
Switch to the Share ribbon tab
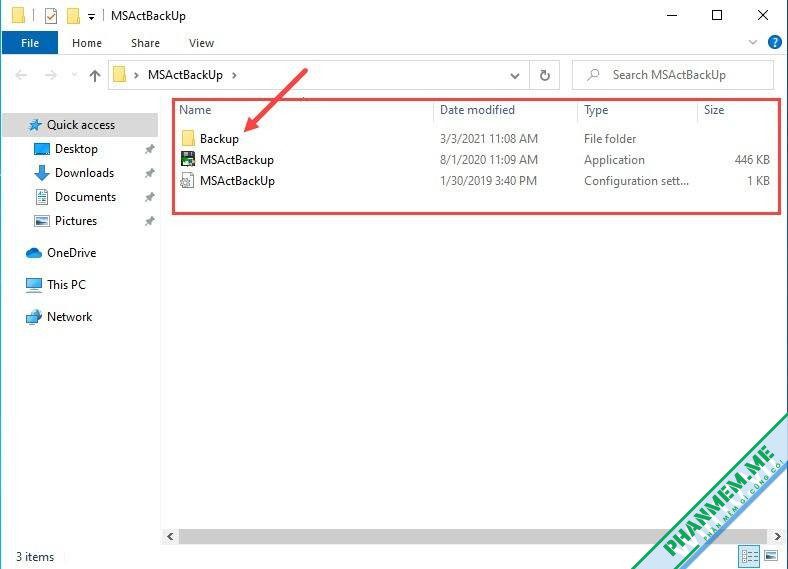click(145, 43)
